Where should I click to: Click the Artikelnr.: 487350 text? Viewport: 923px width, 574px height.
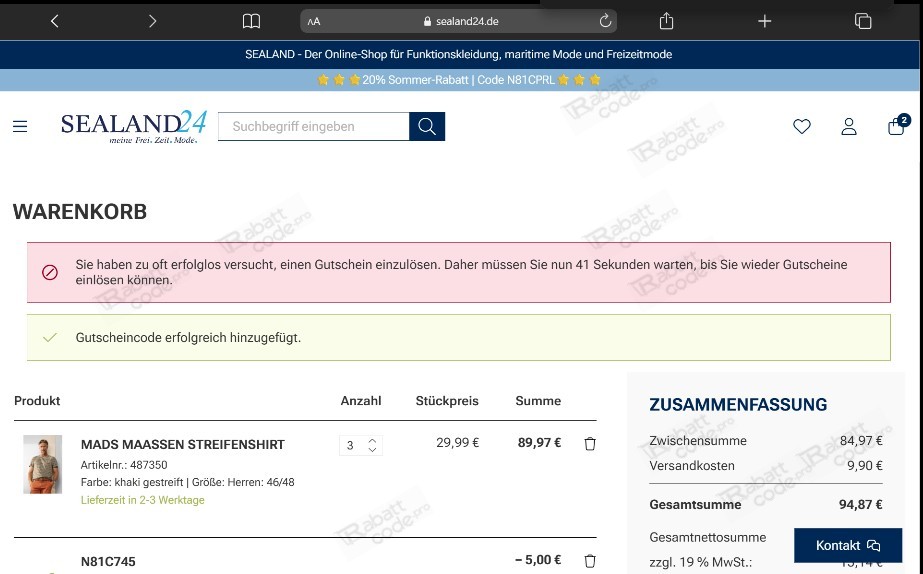click(x=124, y=464)
